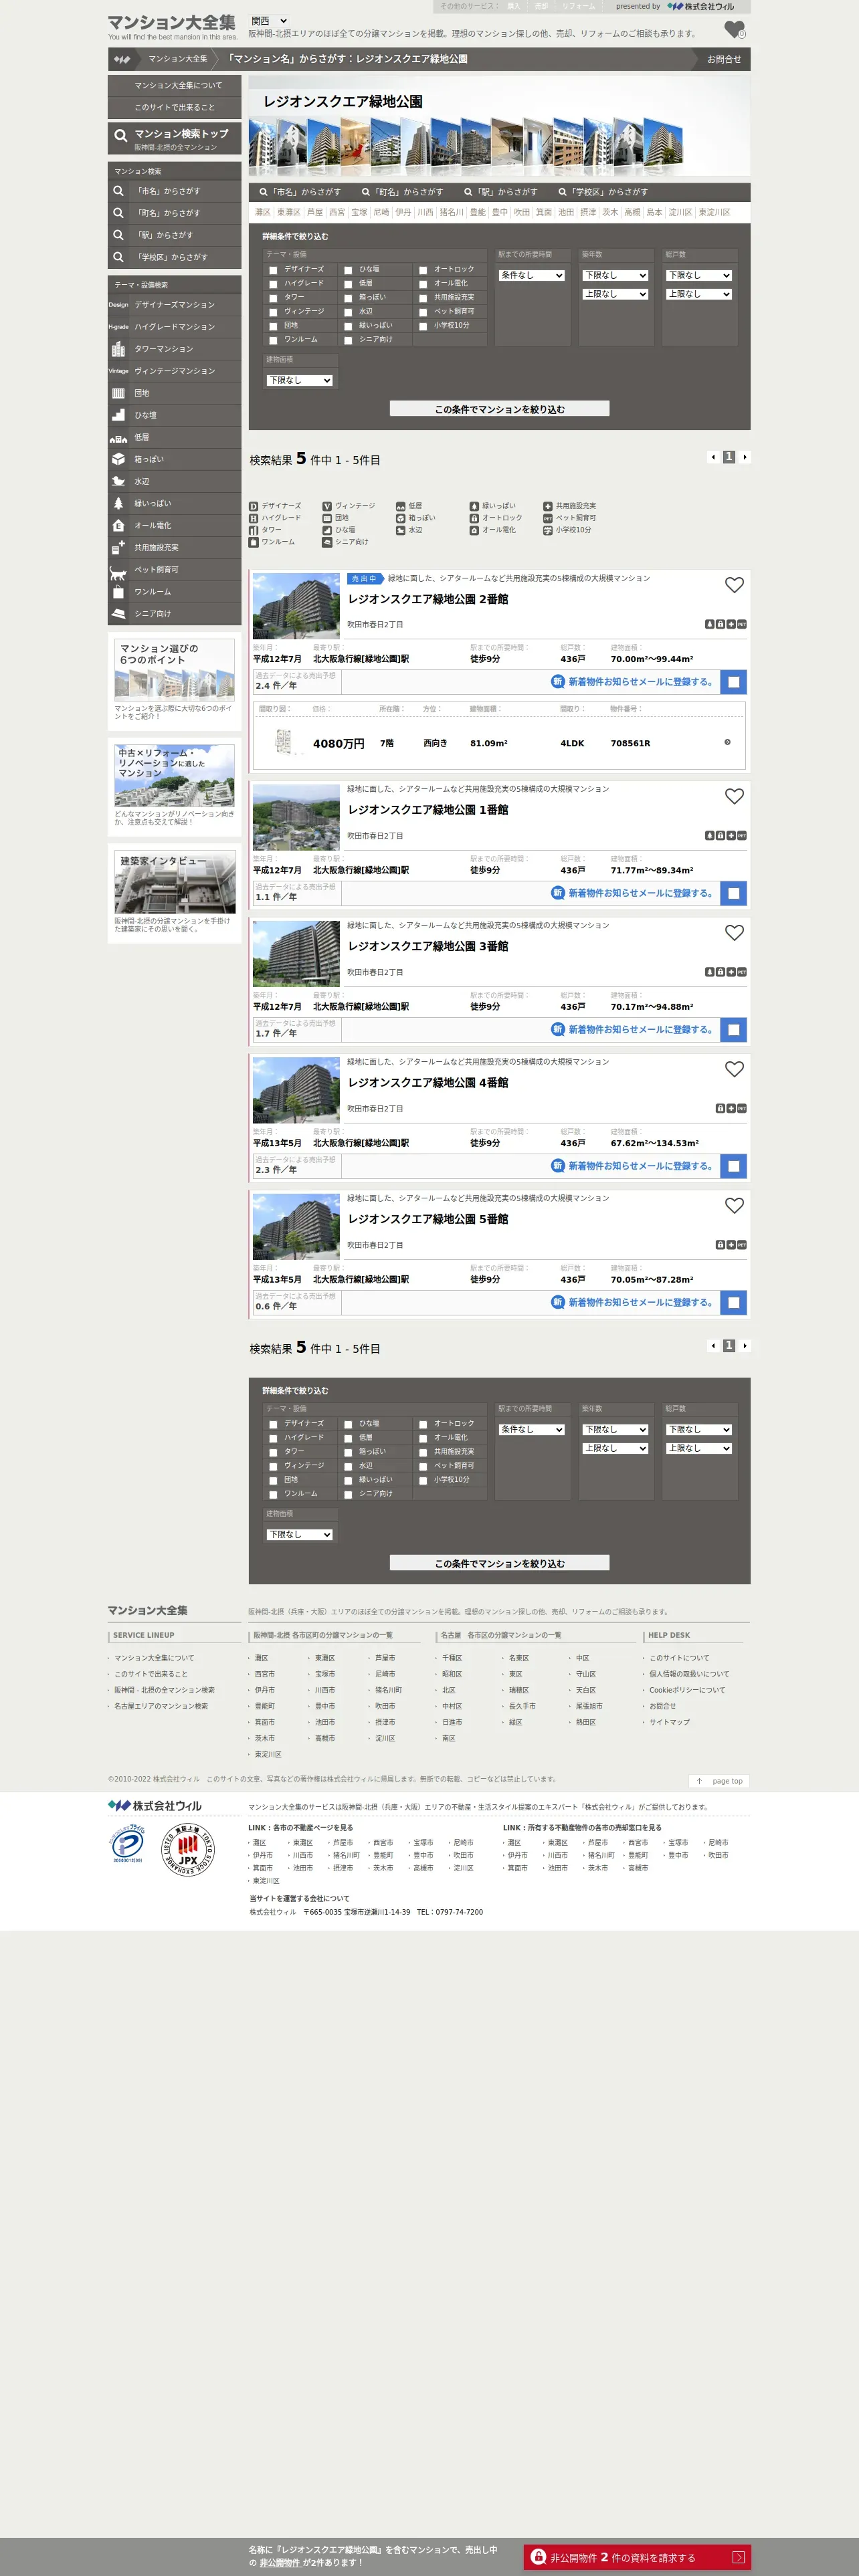The height and width of the screenshot is (2576, 859).
Task: Enable オートロック checkbox in the upper filter panel
Action: 423,270
